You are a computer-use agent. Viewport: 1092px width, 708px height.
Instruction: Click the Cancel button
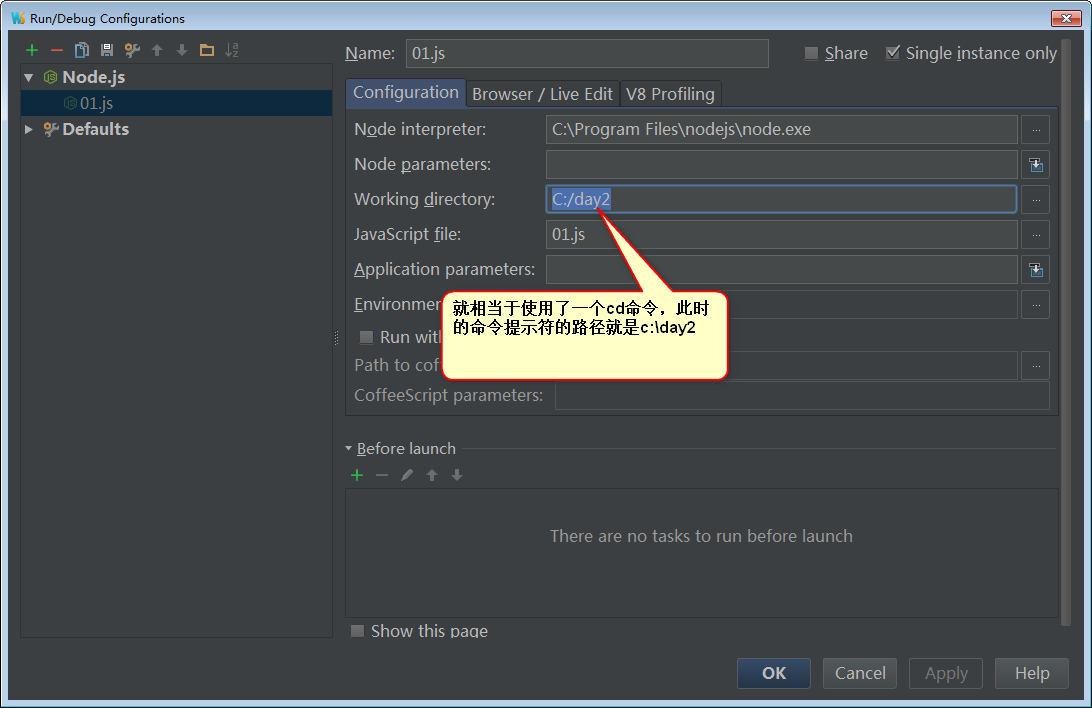tap(860, 673)
